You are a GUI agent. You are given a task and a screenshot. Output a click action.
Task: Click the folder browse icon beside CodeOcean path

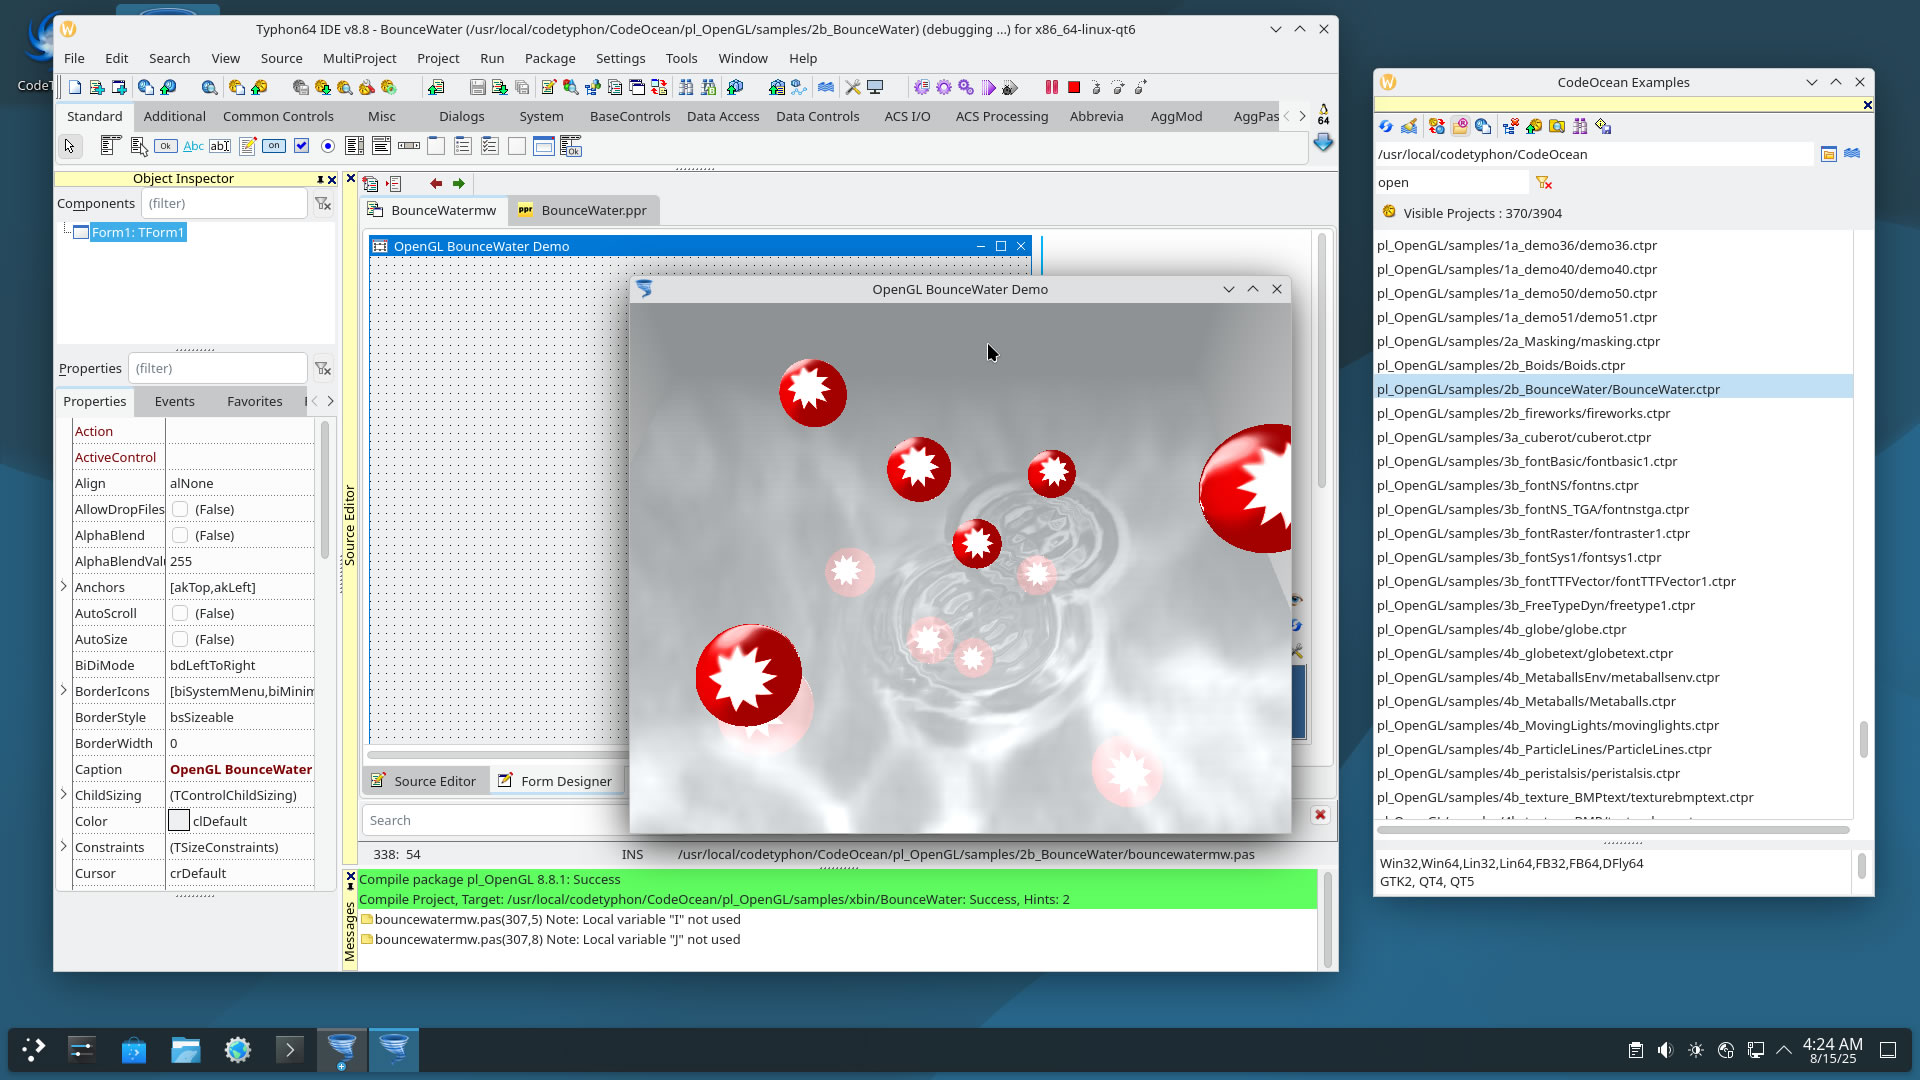click(1828, 154)
